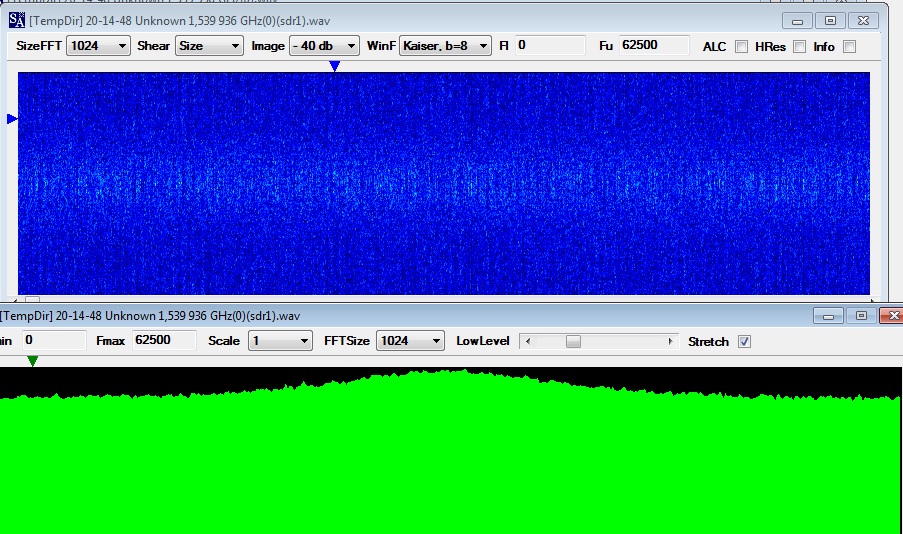The height and width of the screenshot is (534, 903).
Task: Click the blue triangle marker above spectrogram
Action: click(335, 66)
